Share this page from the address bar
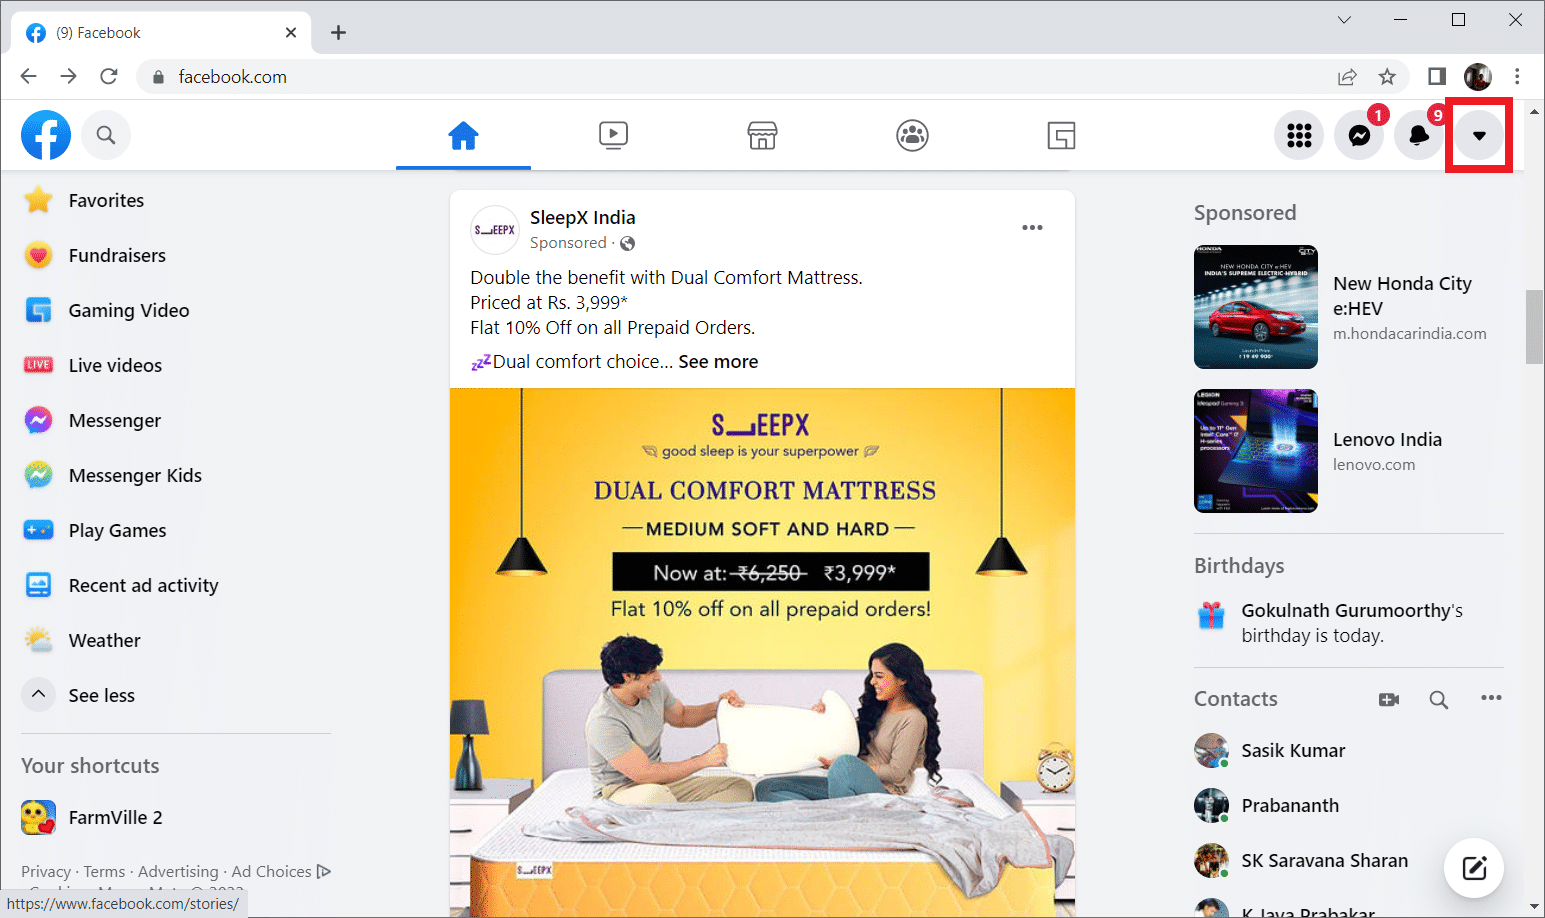 coord(1347,77)
